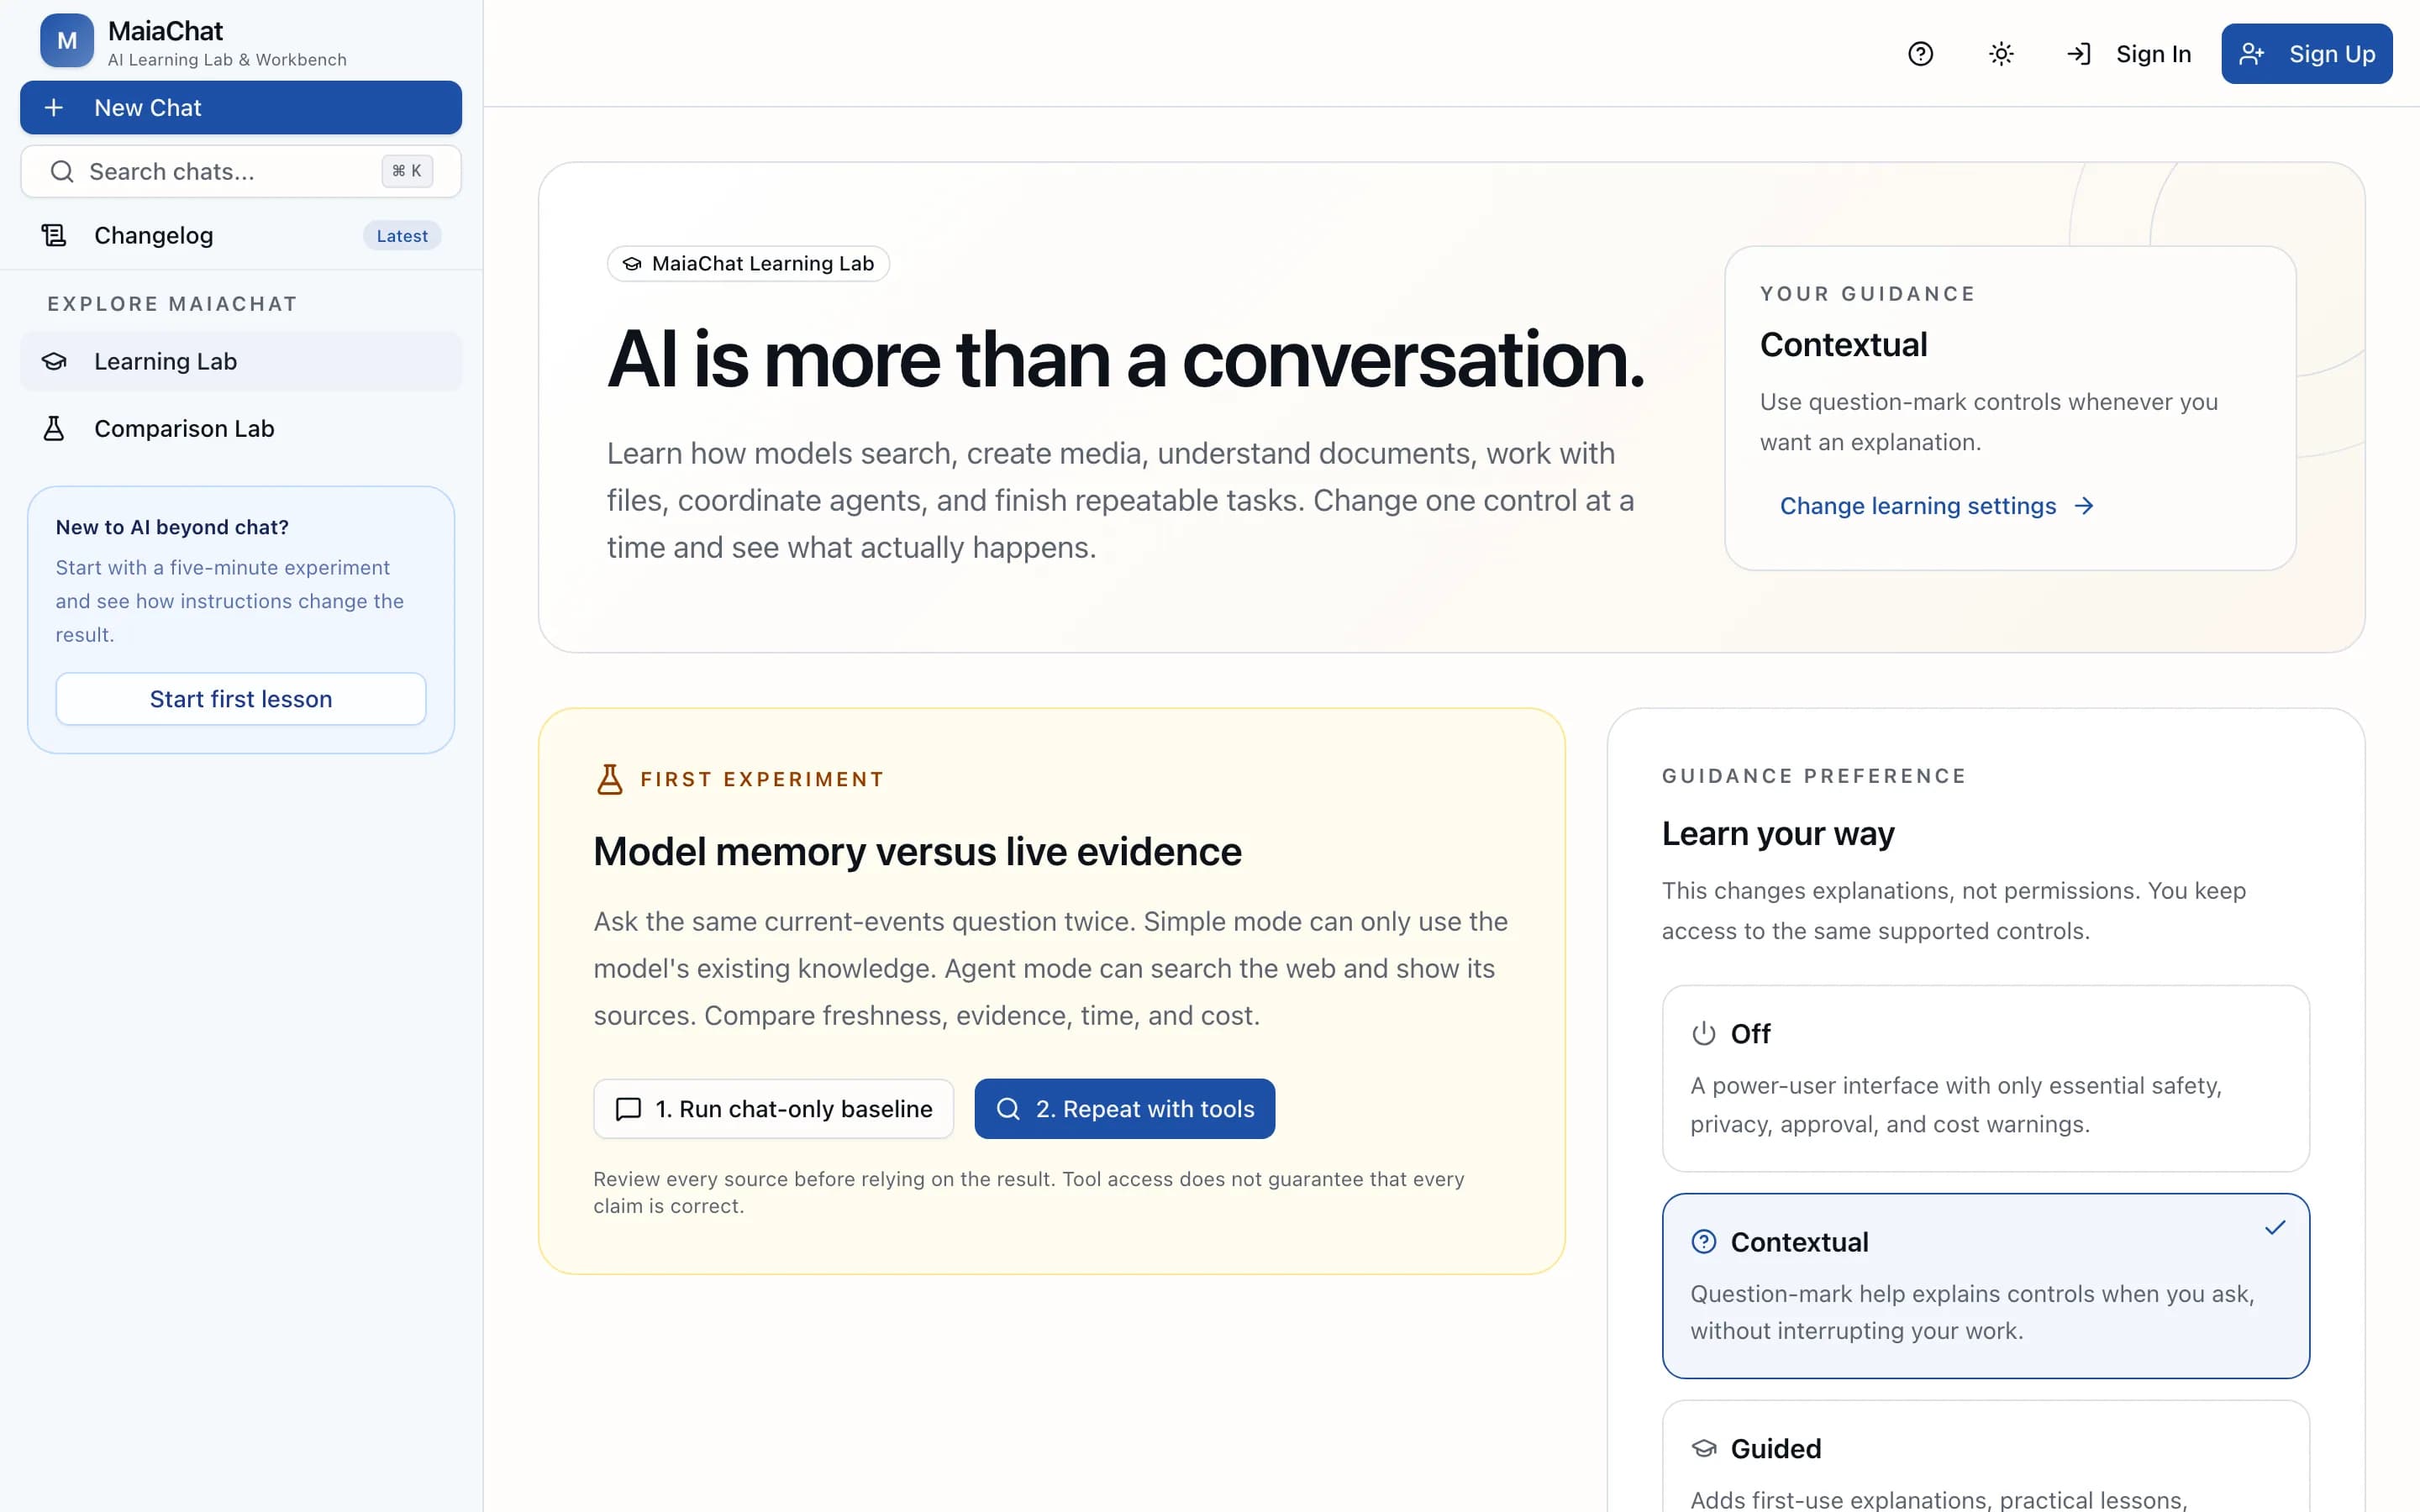Click the Sign Up button
Viewport: 2420px width, 1512px height.
click(x=2307, y=54)
